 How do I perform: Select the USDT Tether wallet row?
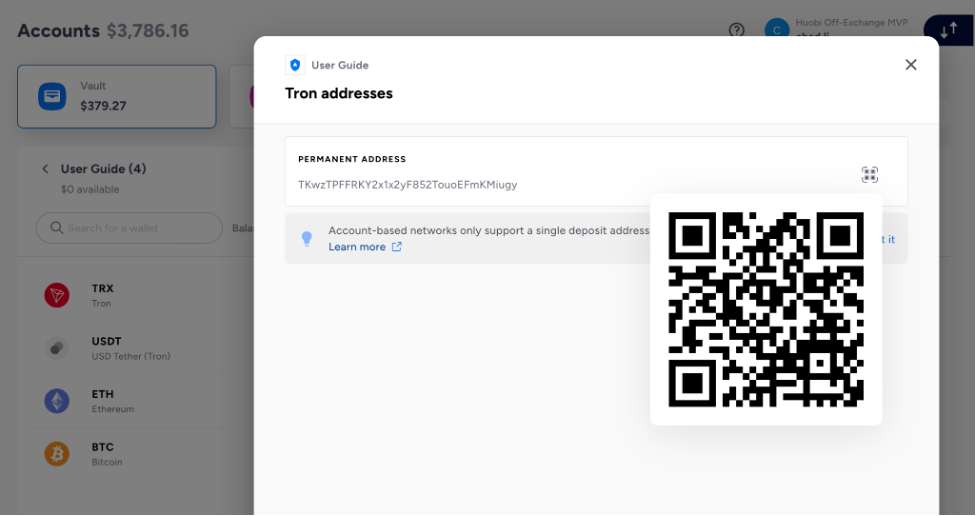[130, 348]
